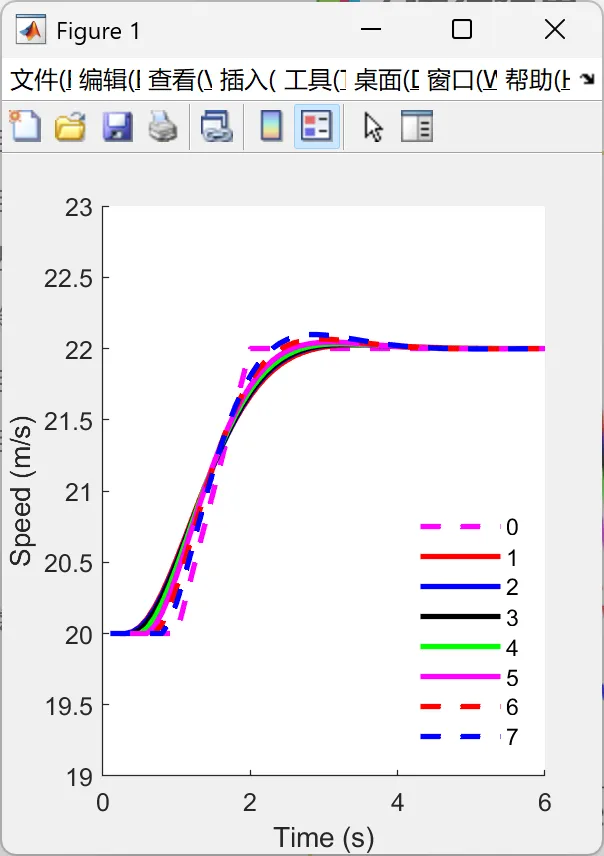Insert a colorbar using the toolbar icon
Viewport: 604px width, 856px height.
(271, 126)
